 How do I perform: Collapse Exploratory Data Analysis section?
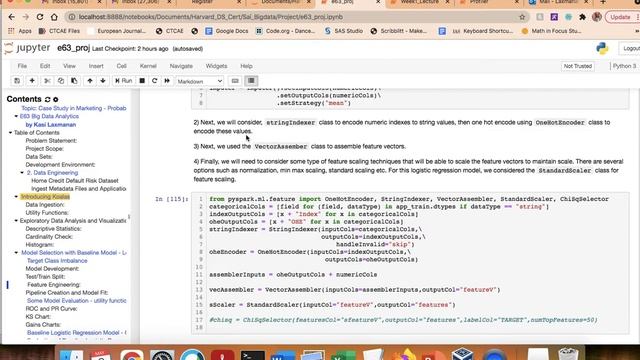(16, 221)
